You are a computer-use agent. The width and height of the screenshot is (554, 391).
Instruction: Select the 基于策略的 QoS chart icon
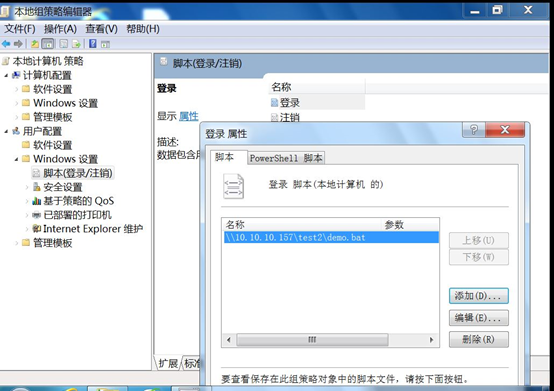pyautogui.click(x=36, y=201)
